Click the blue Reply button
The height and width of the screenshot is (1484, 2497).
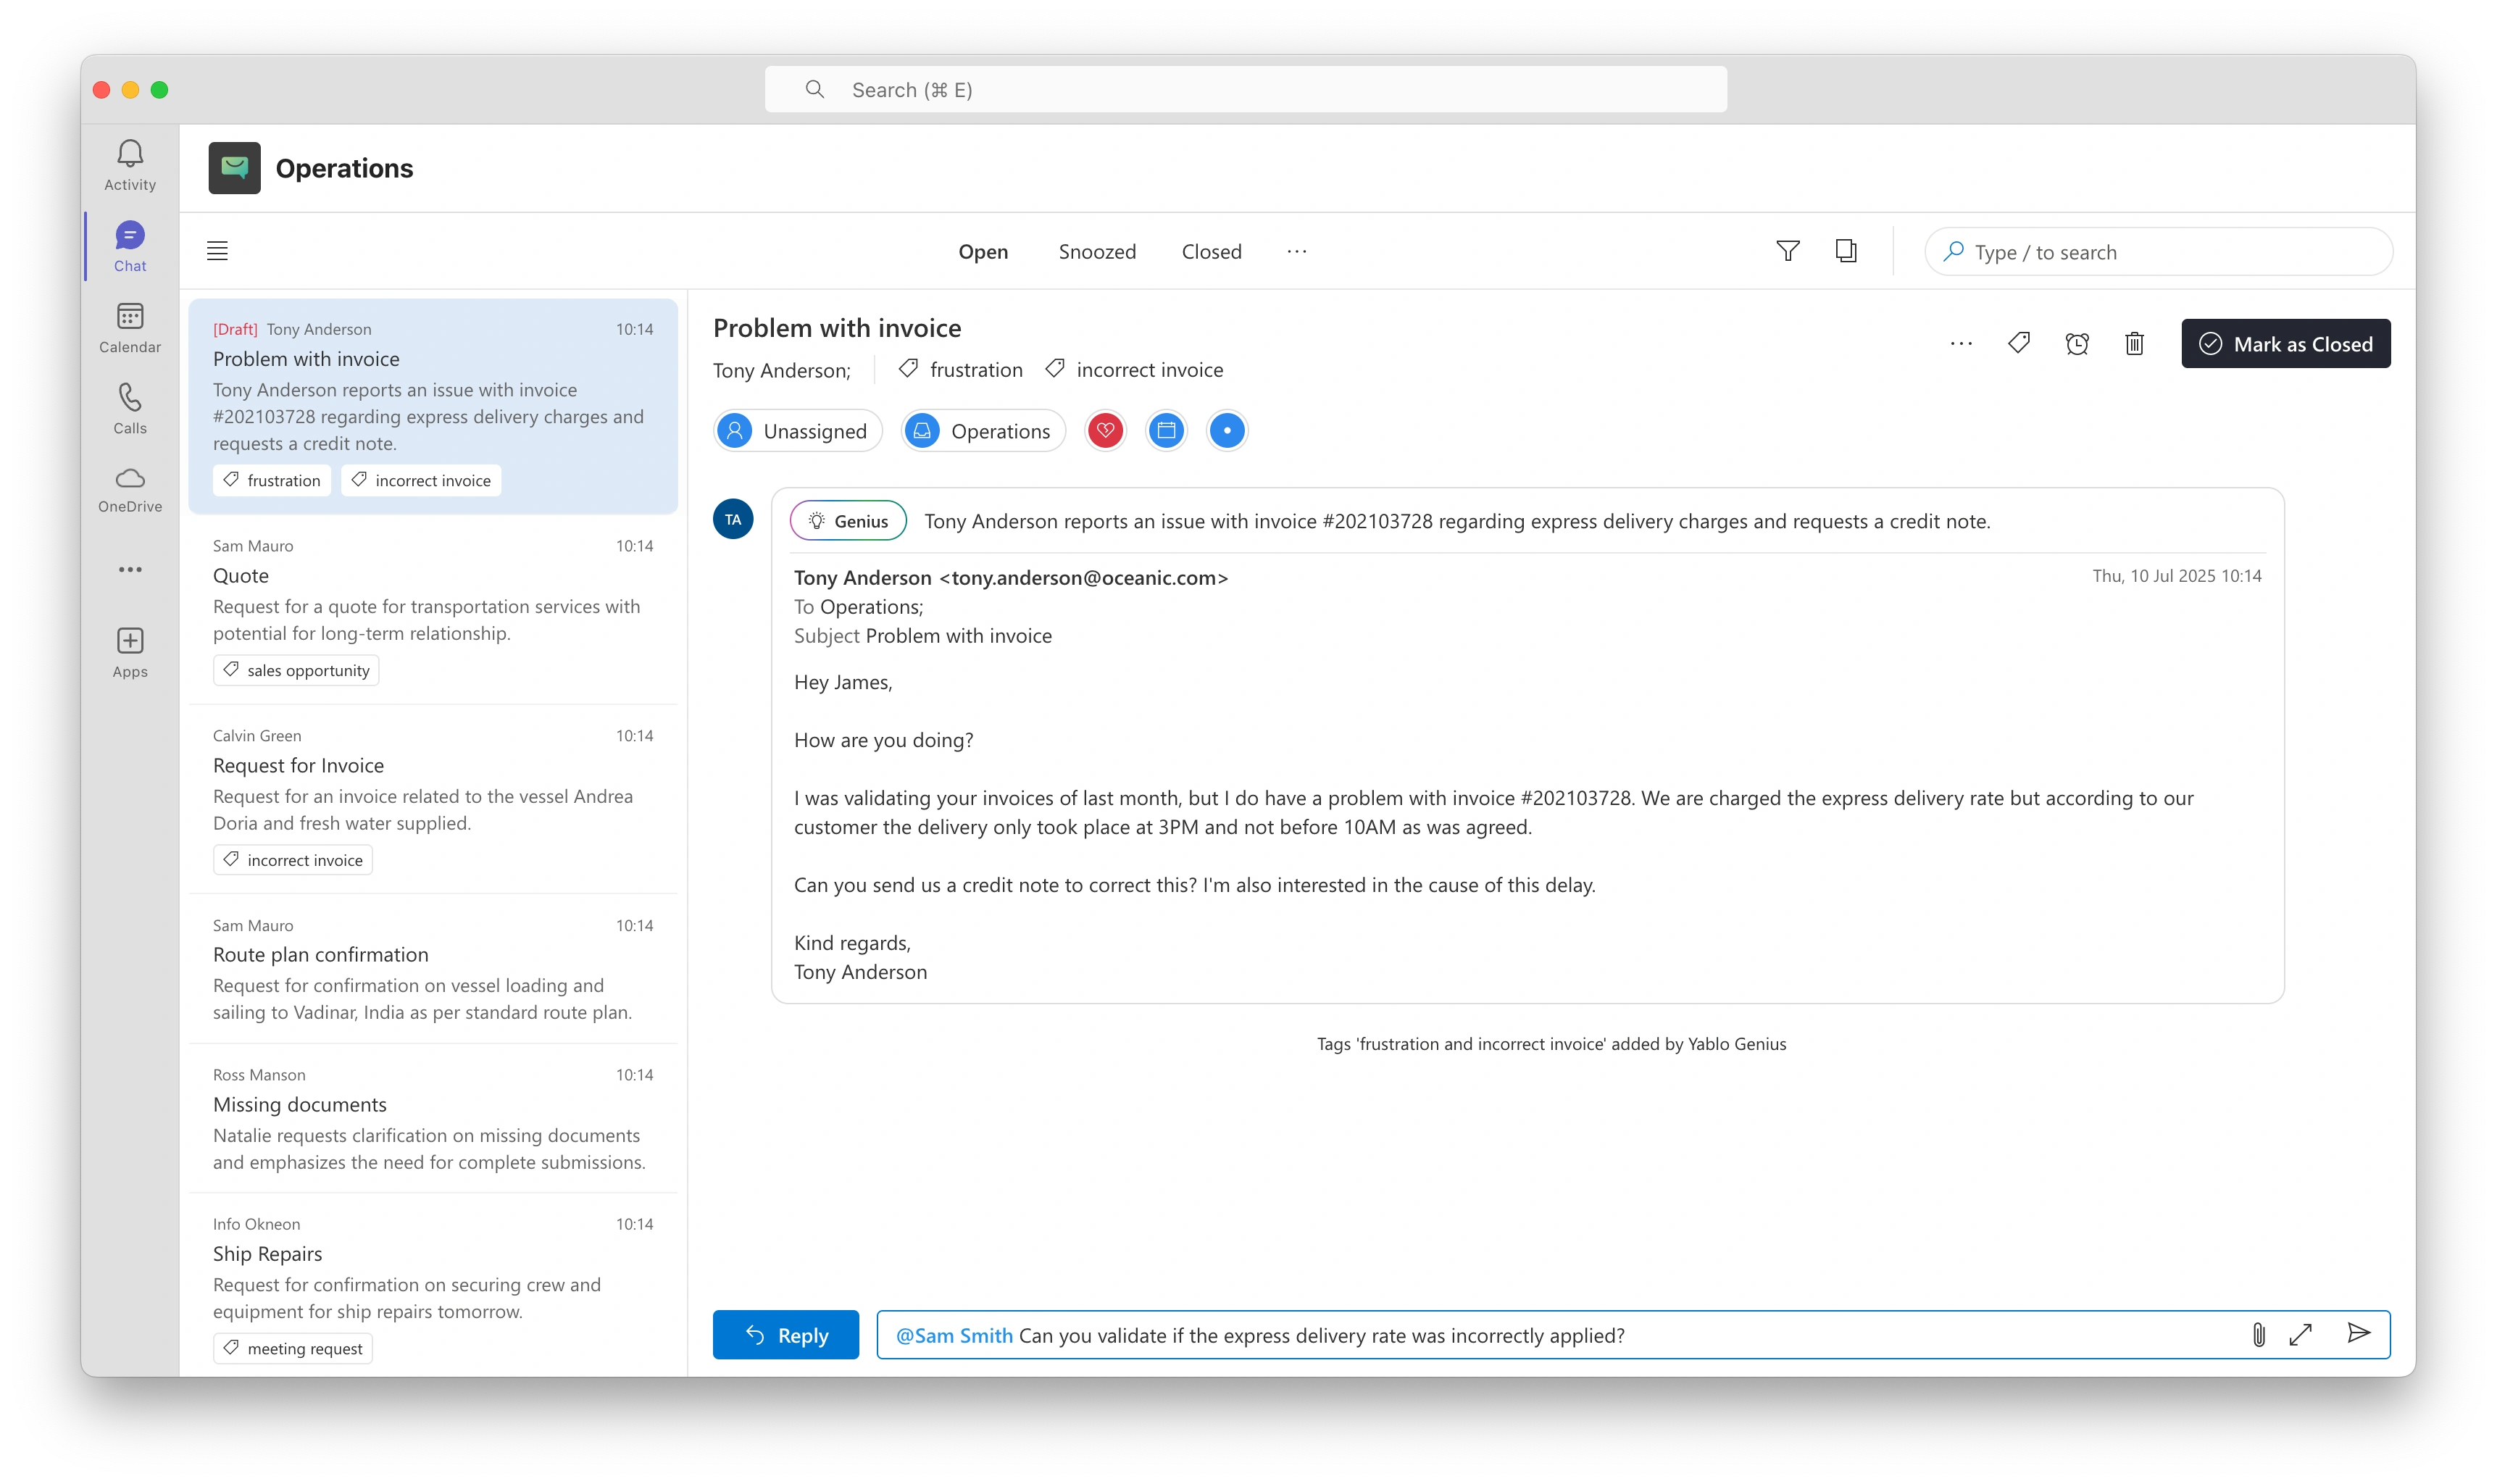pos(785,1335)
